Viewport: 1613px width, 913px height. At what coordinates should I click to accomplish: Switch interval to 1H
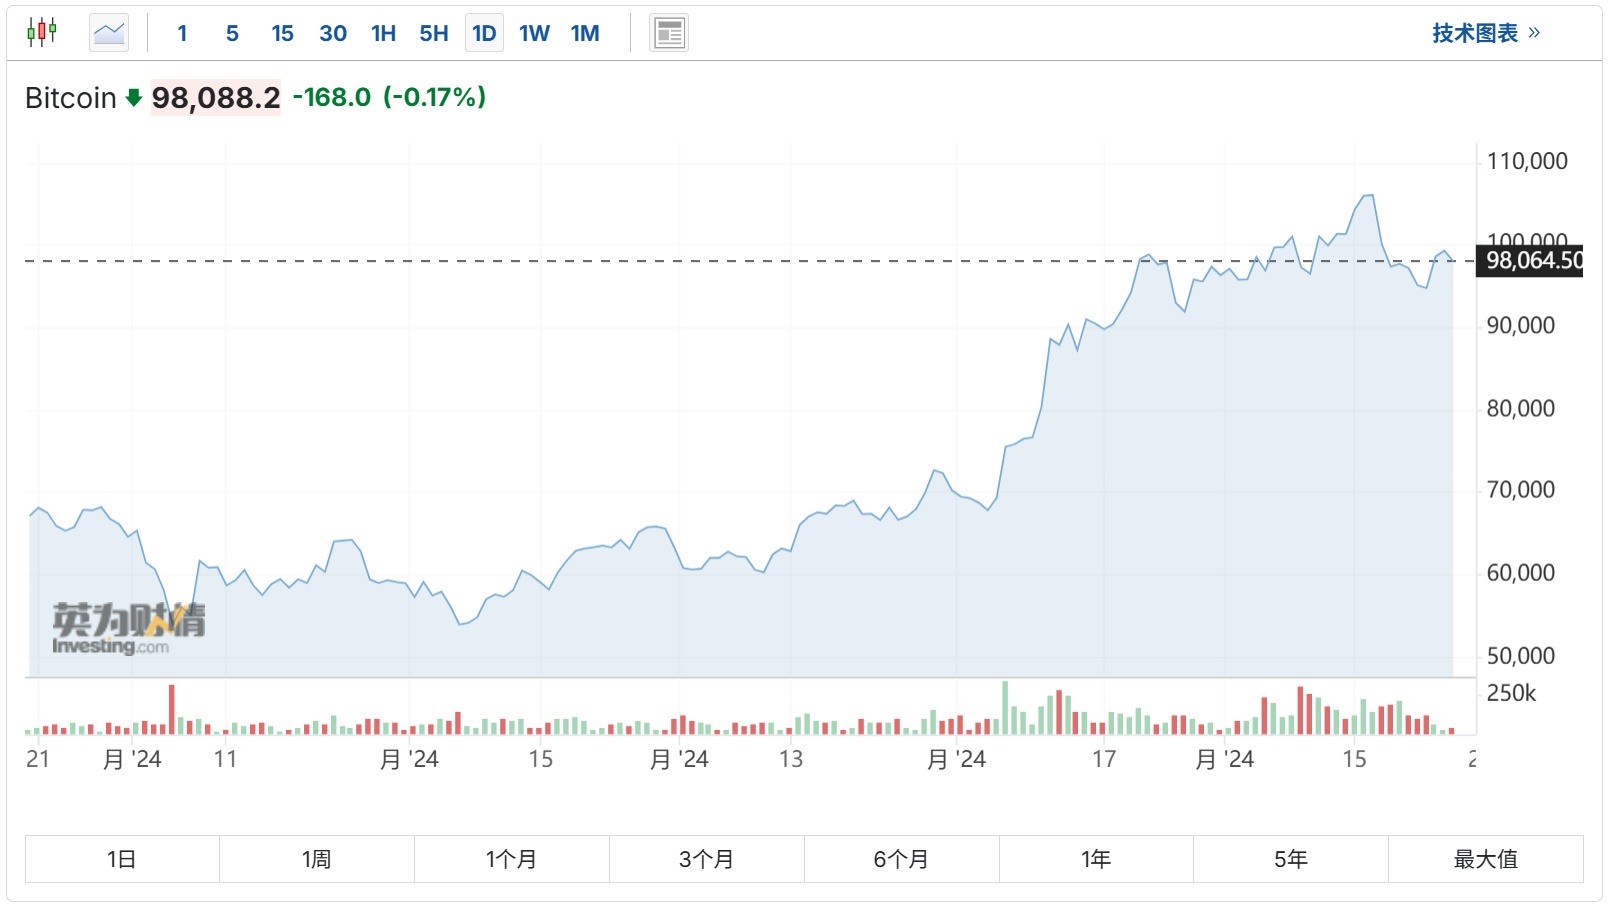pos(383,33)
